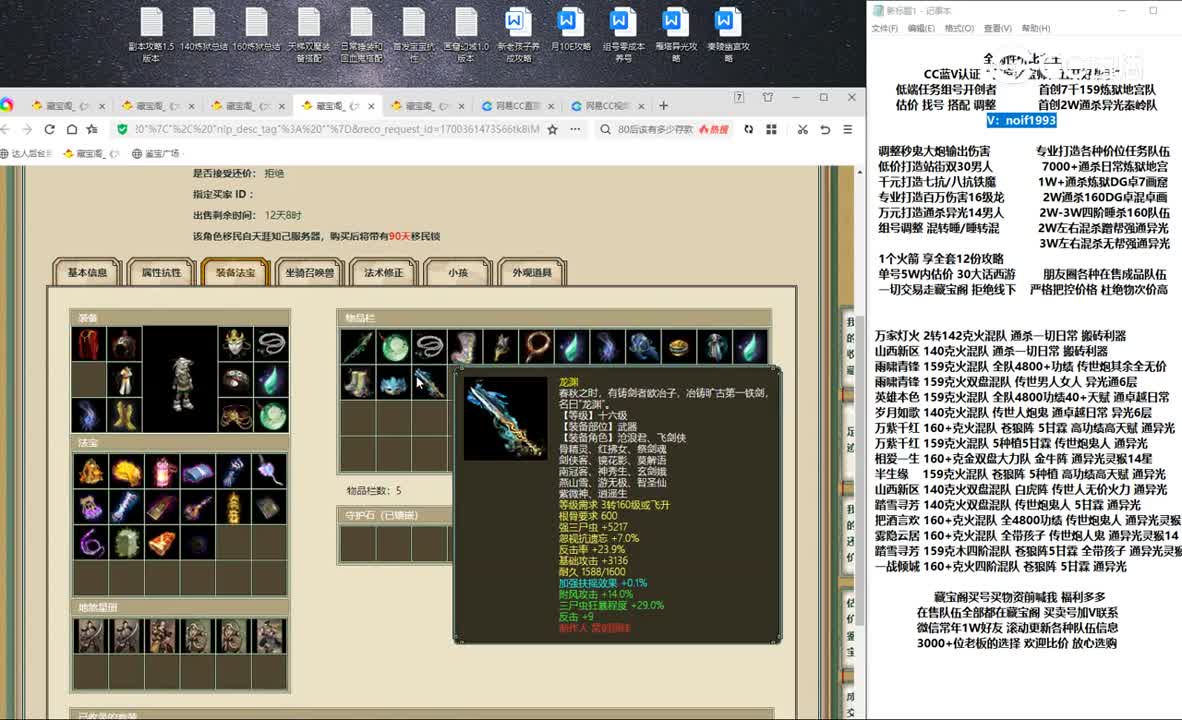Bookmark page with the address-bar star

point(553,130)
